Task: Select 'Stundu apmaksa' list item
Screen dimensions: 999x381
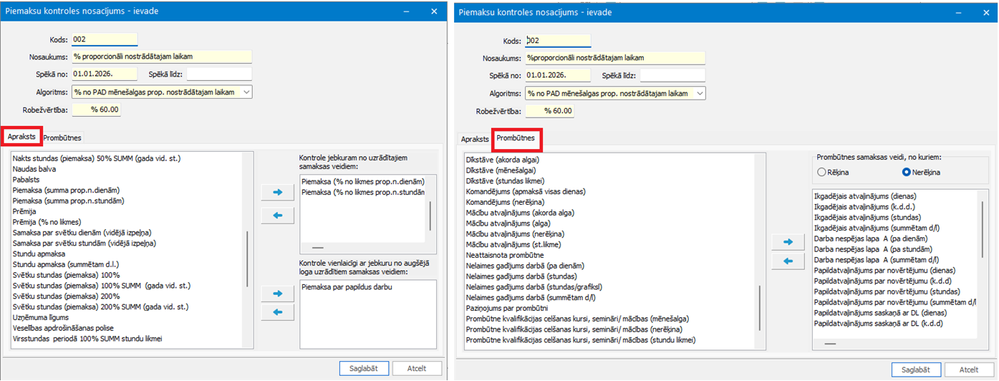Action: [x=38, y=254]
